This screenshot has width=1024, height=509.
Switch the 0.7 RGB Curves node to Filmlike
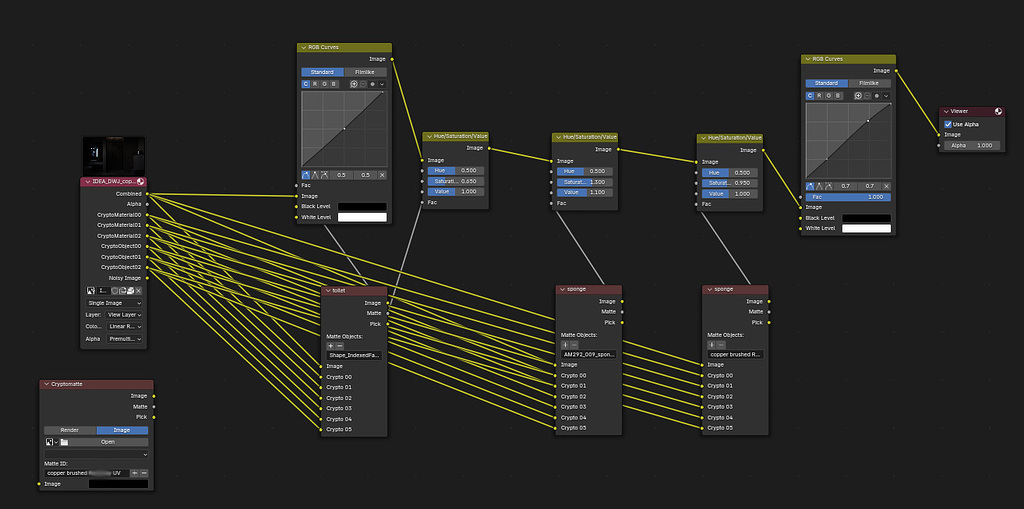pyautogui.click(x=869, y=83)
